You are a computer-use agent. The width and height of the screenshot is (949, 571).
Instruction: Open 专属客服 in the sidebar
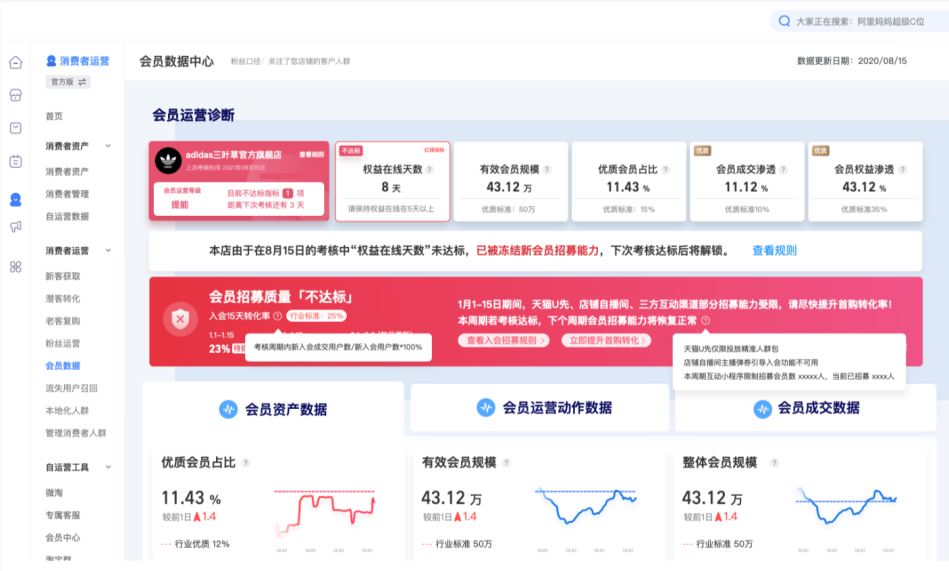click(x=63, y=515)
